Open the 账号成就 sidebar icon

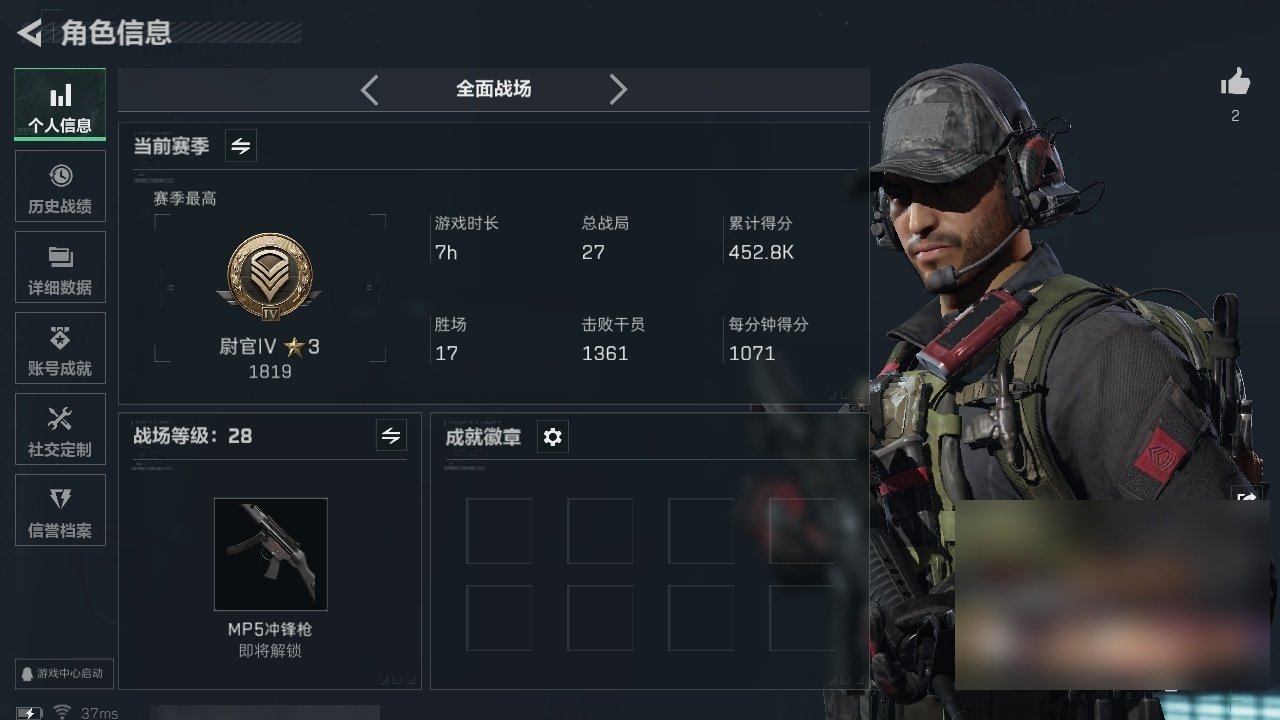click(x=60, y=348)
